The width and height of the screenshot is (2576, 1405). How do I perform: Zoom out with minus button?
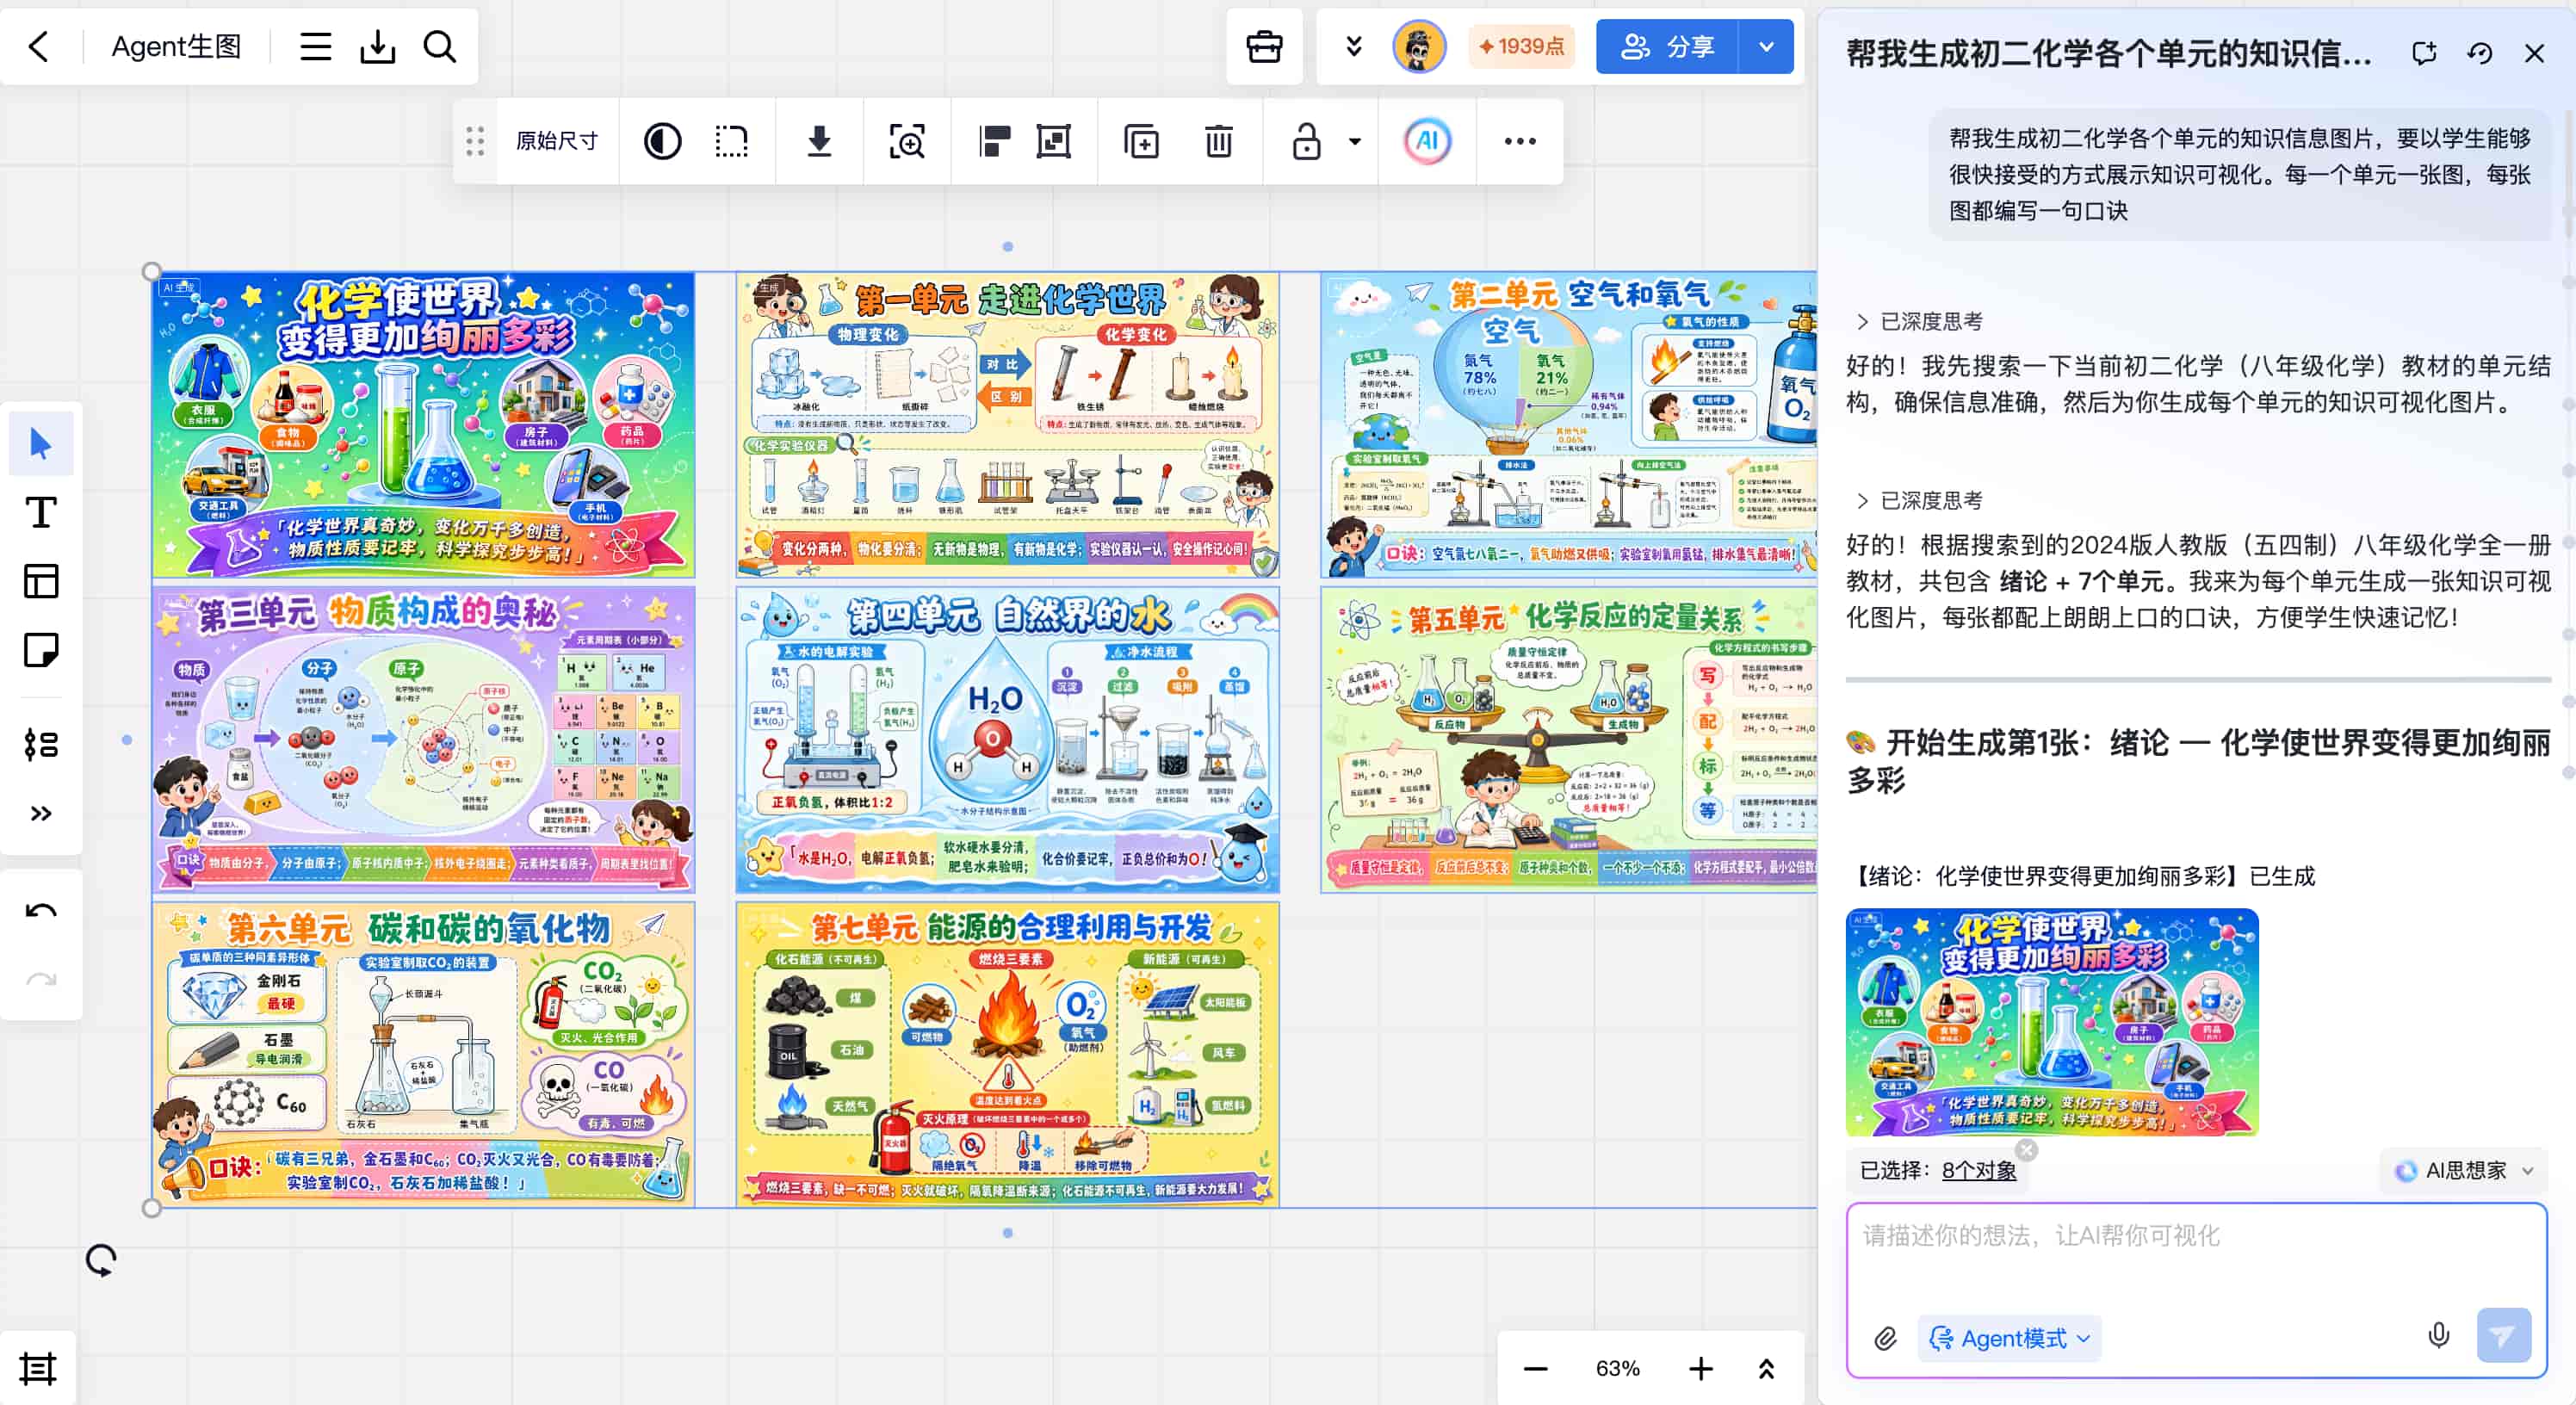click(x=1535, y=1368)
